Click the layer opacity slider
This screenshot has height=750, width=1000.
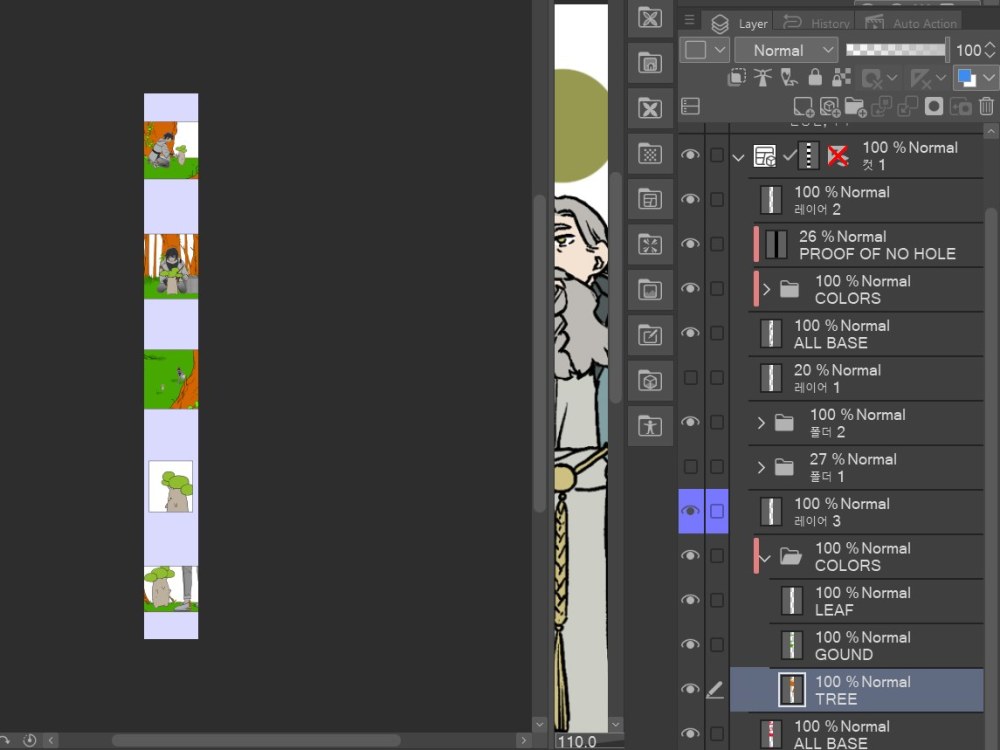[897, 50]
